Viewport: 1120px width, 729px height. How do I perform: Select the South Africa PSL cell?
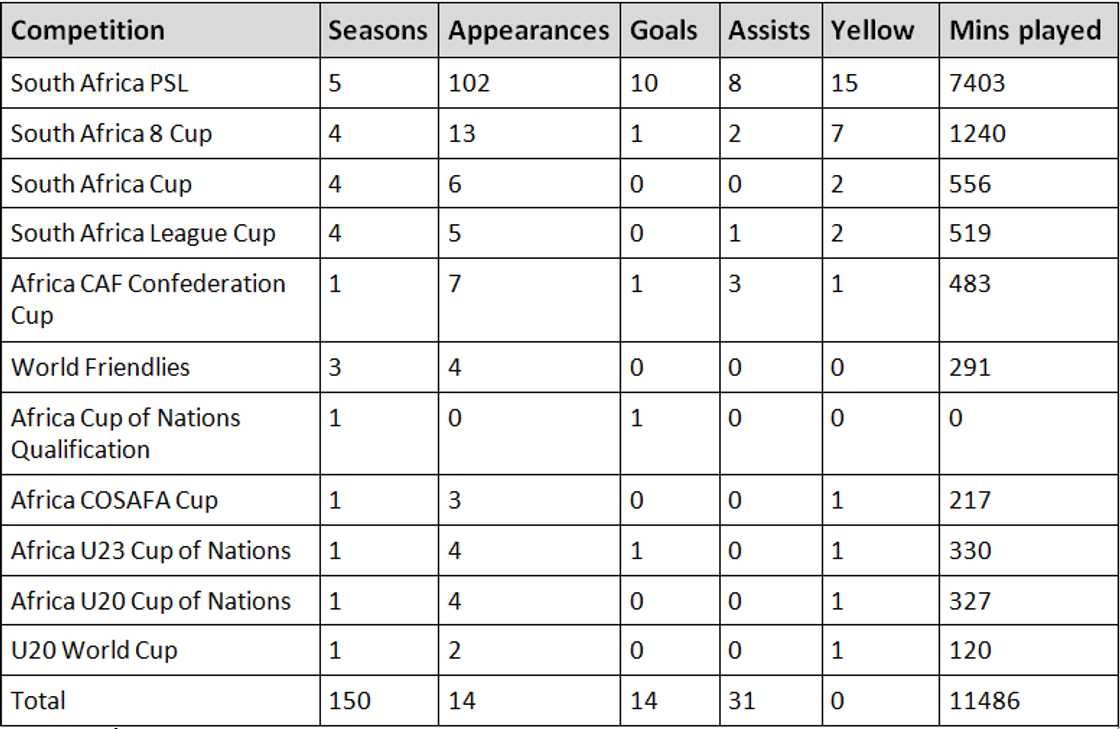click(x=99, y=83)
